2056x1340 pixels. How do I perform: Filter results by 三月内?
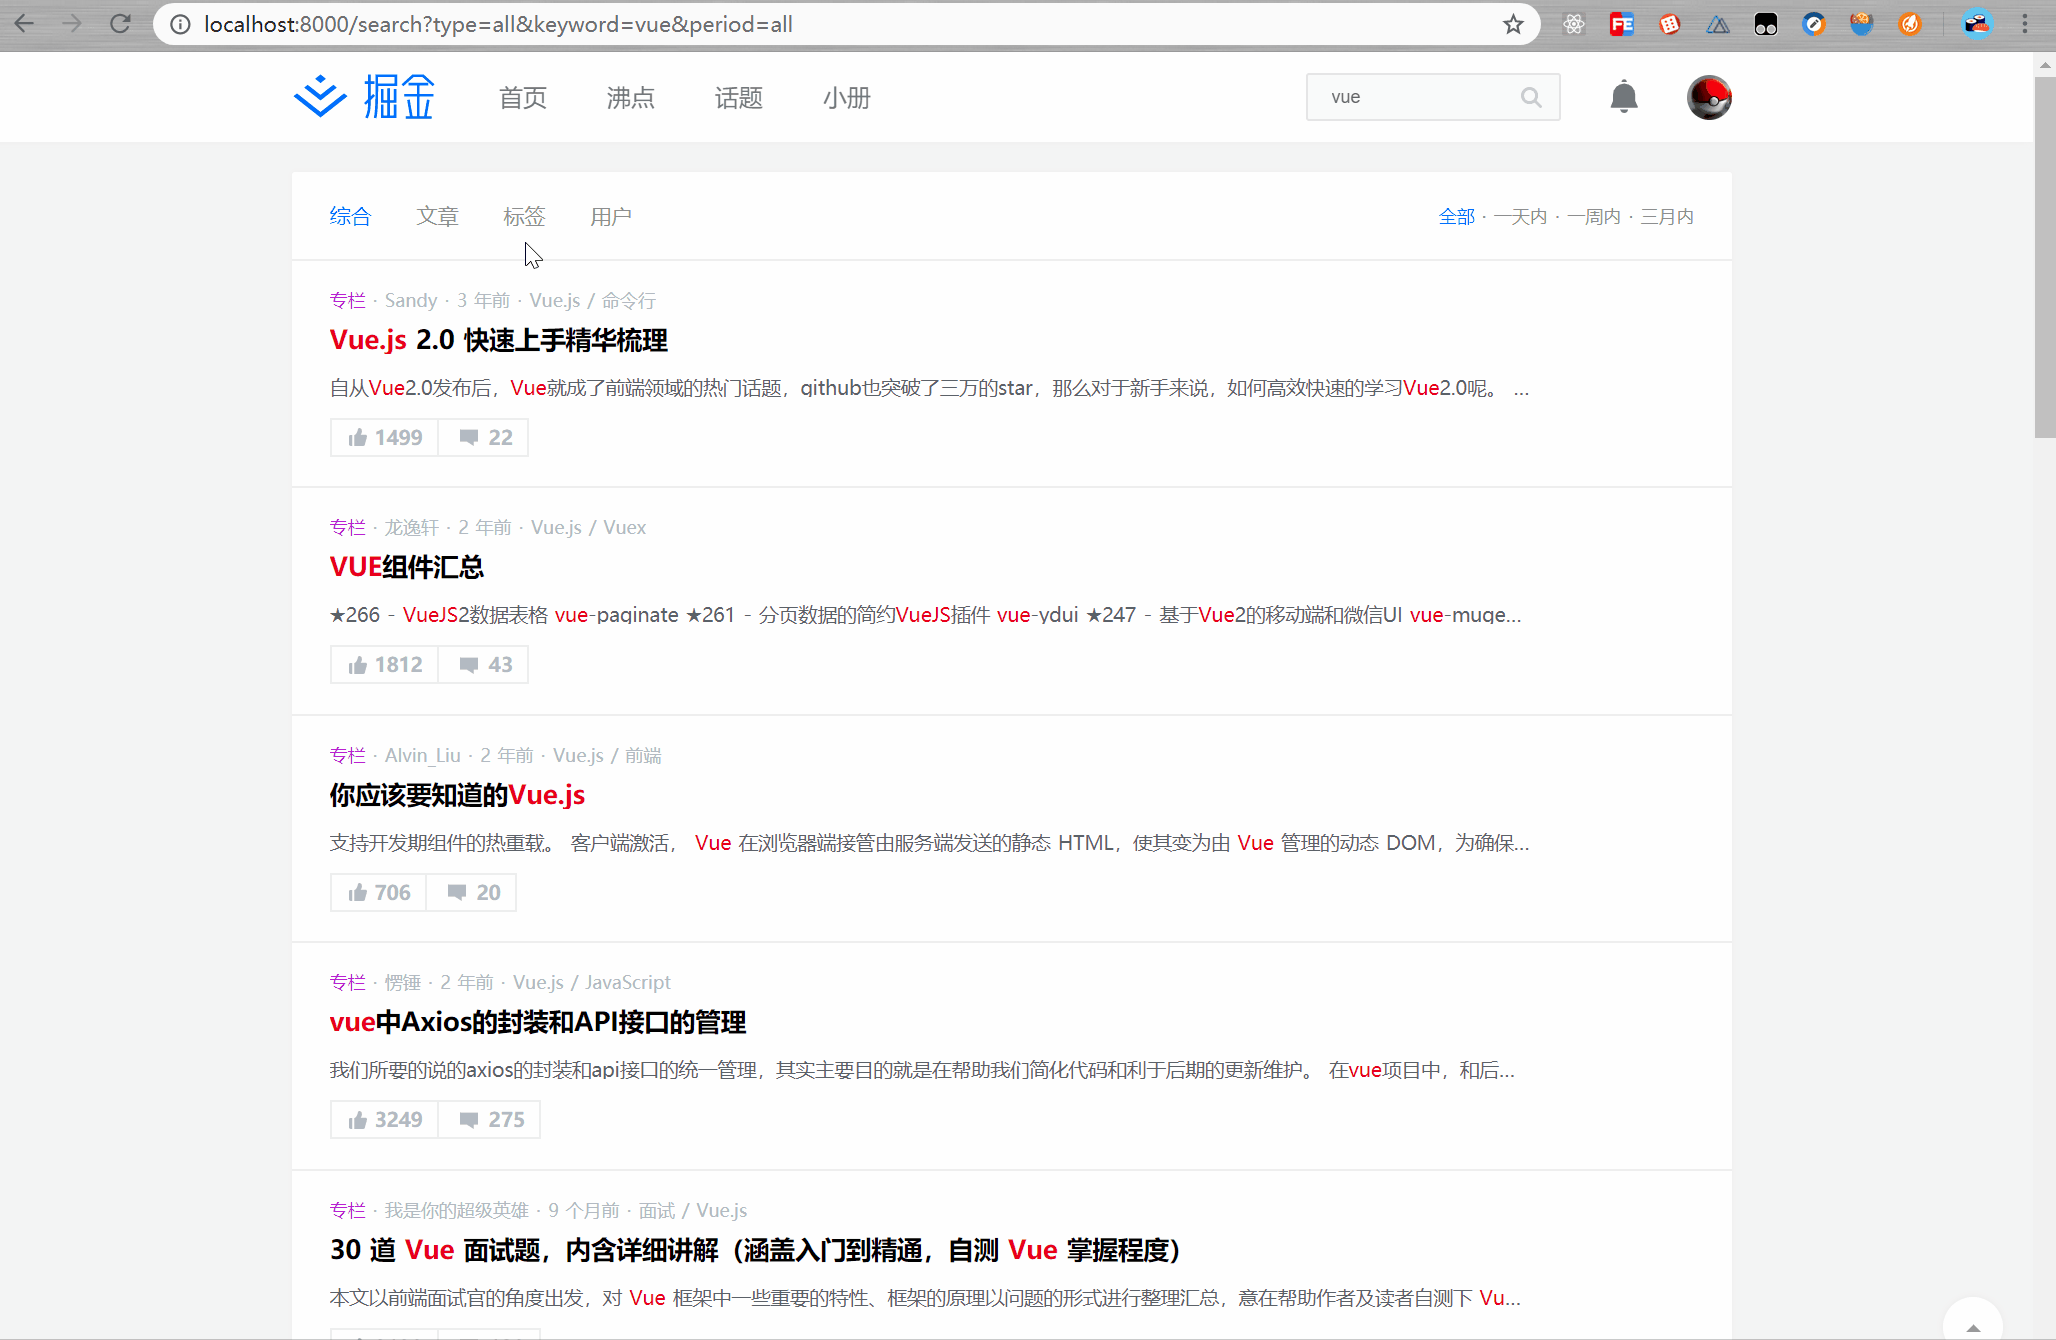coord(1666,216)
